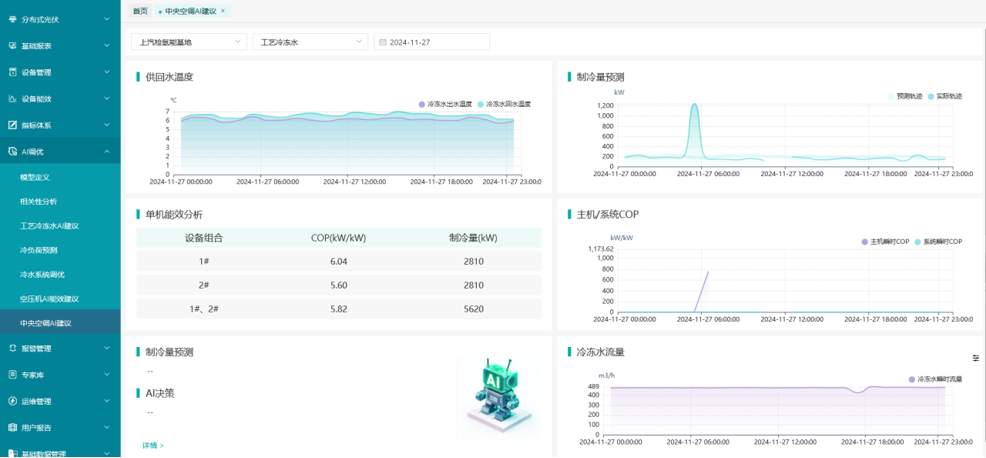
Task: Open the 上汽捷氢能基地 site dropdown
Action: click(189, 42)
